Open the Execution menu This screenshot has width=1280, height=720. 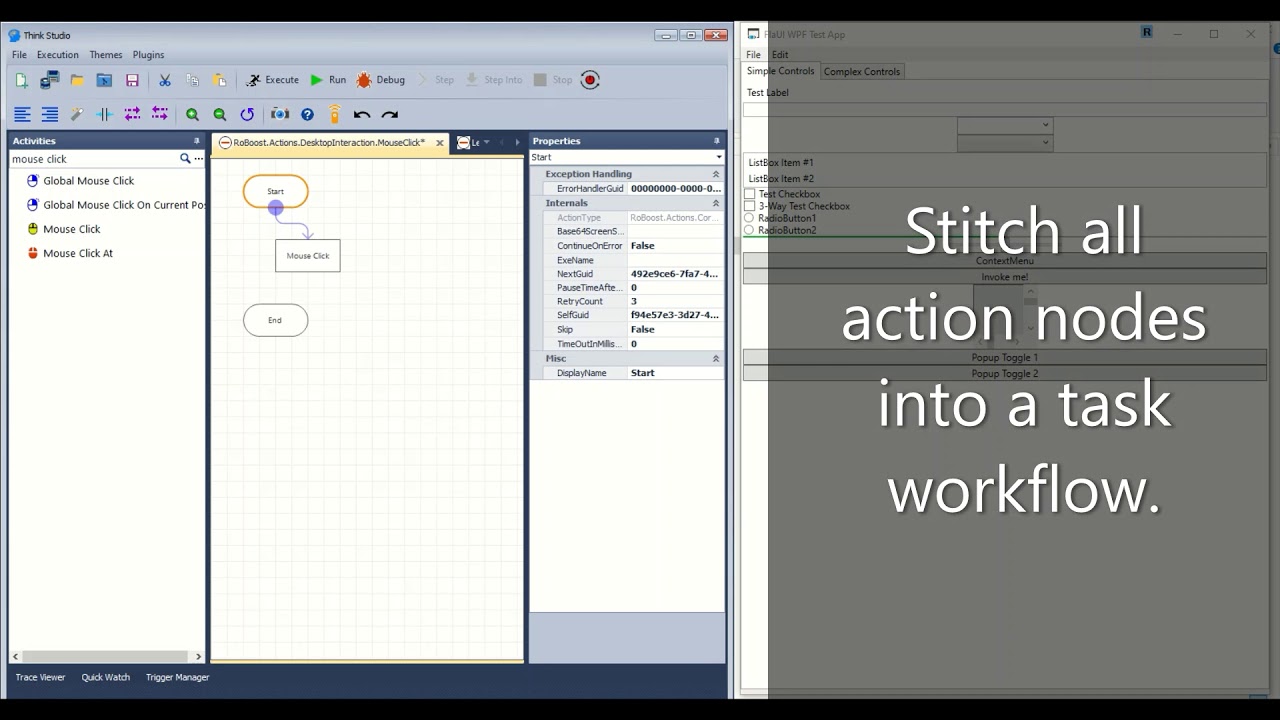pyautogui.click(x=57, y=55)
